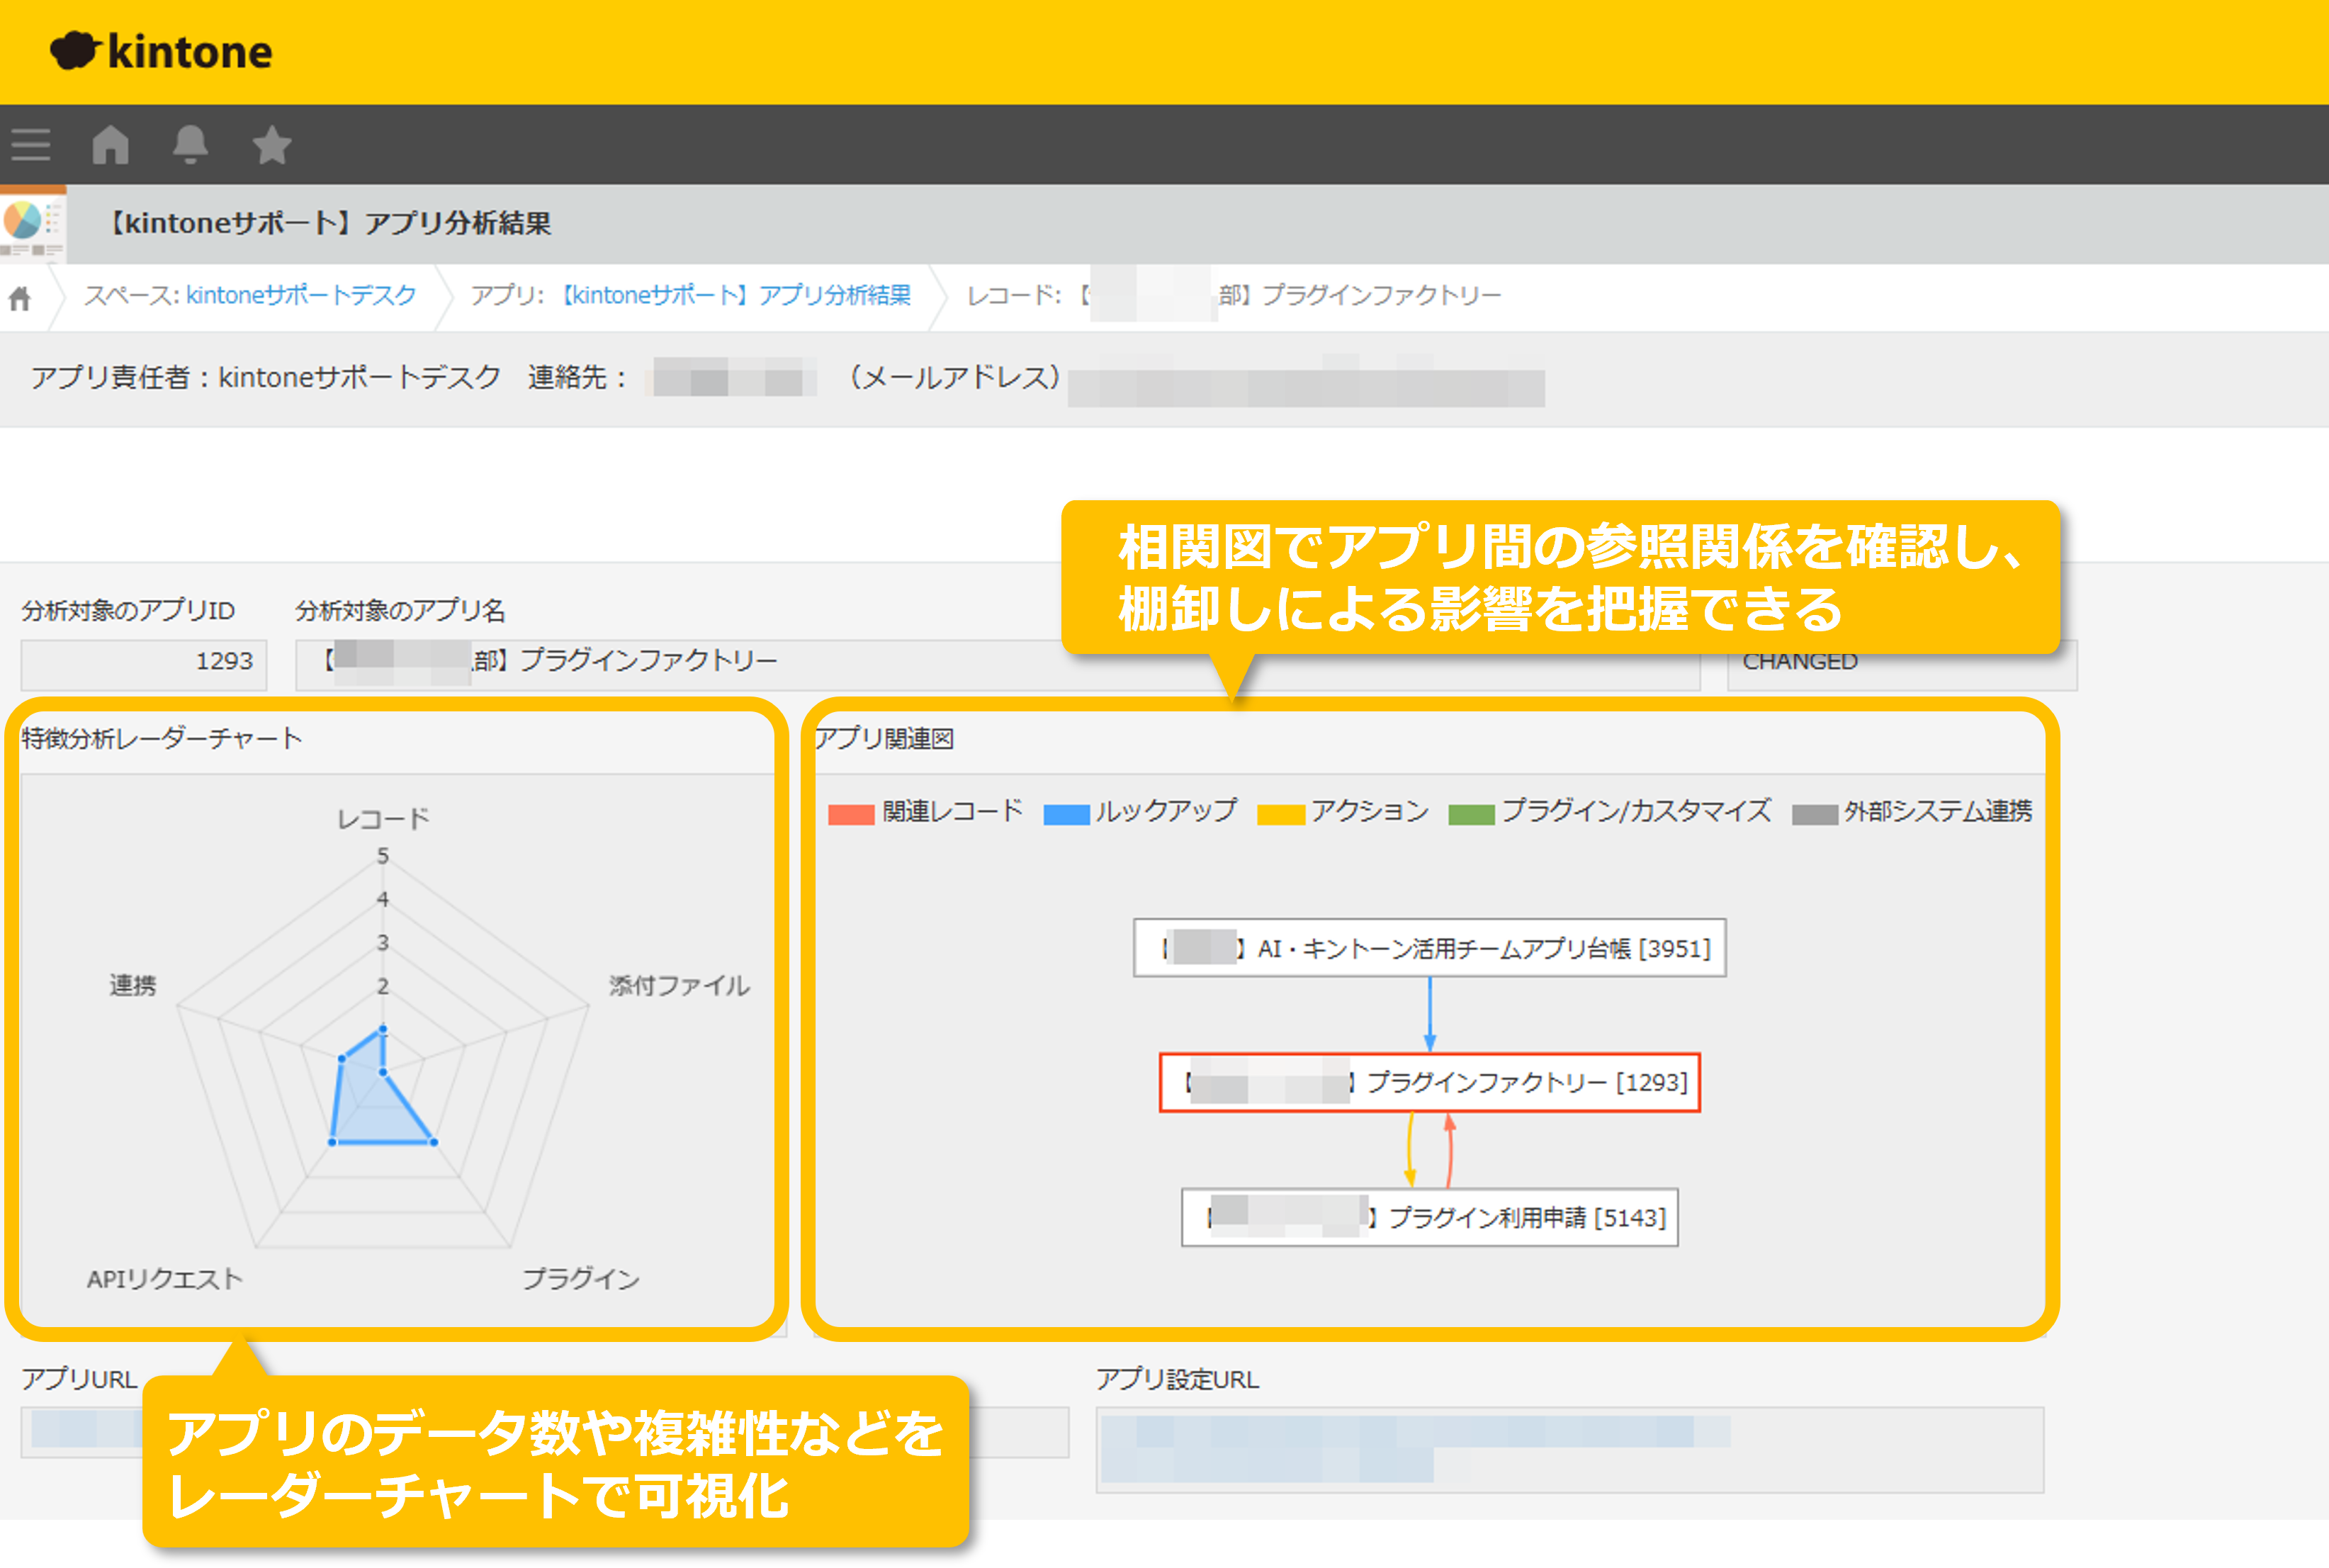Go to portal via home icon
Image resolution: width=2329 pixels, height=1568 pixels.
(x=111, y=144)
